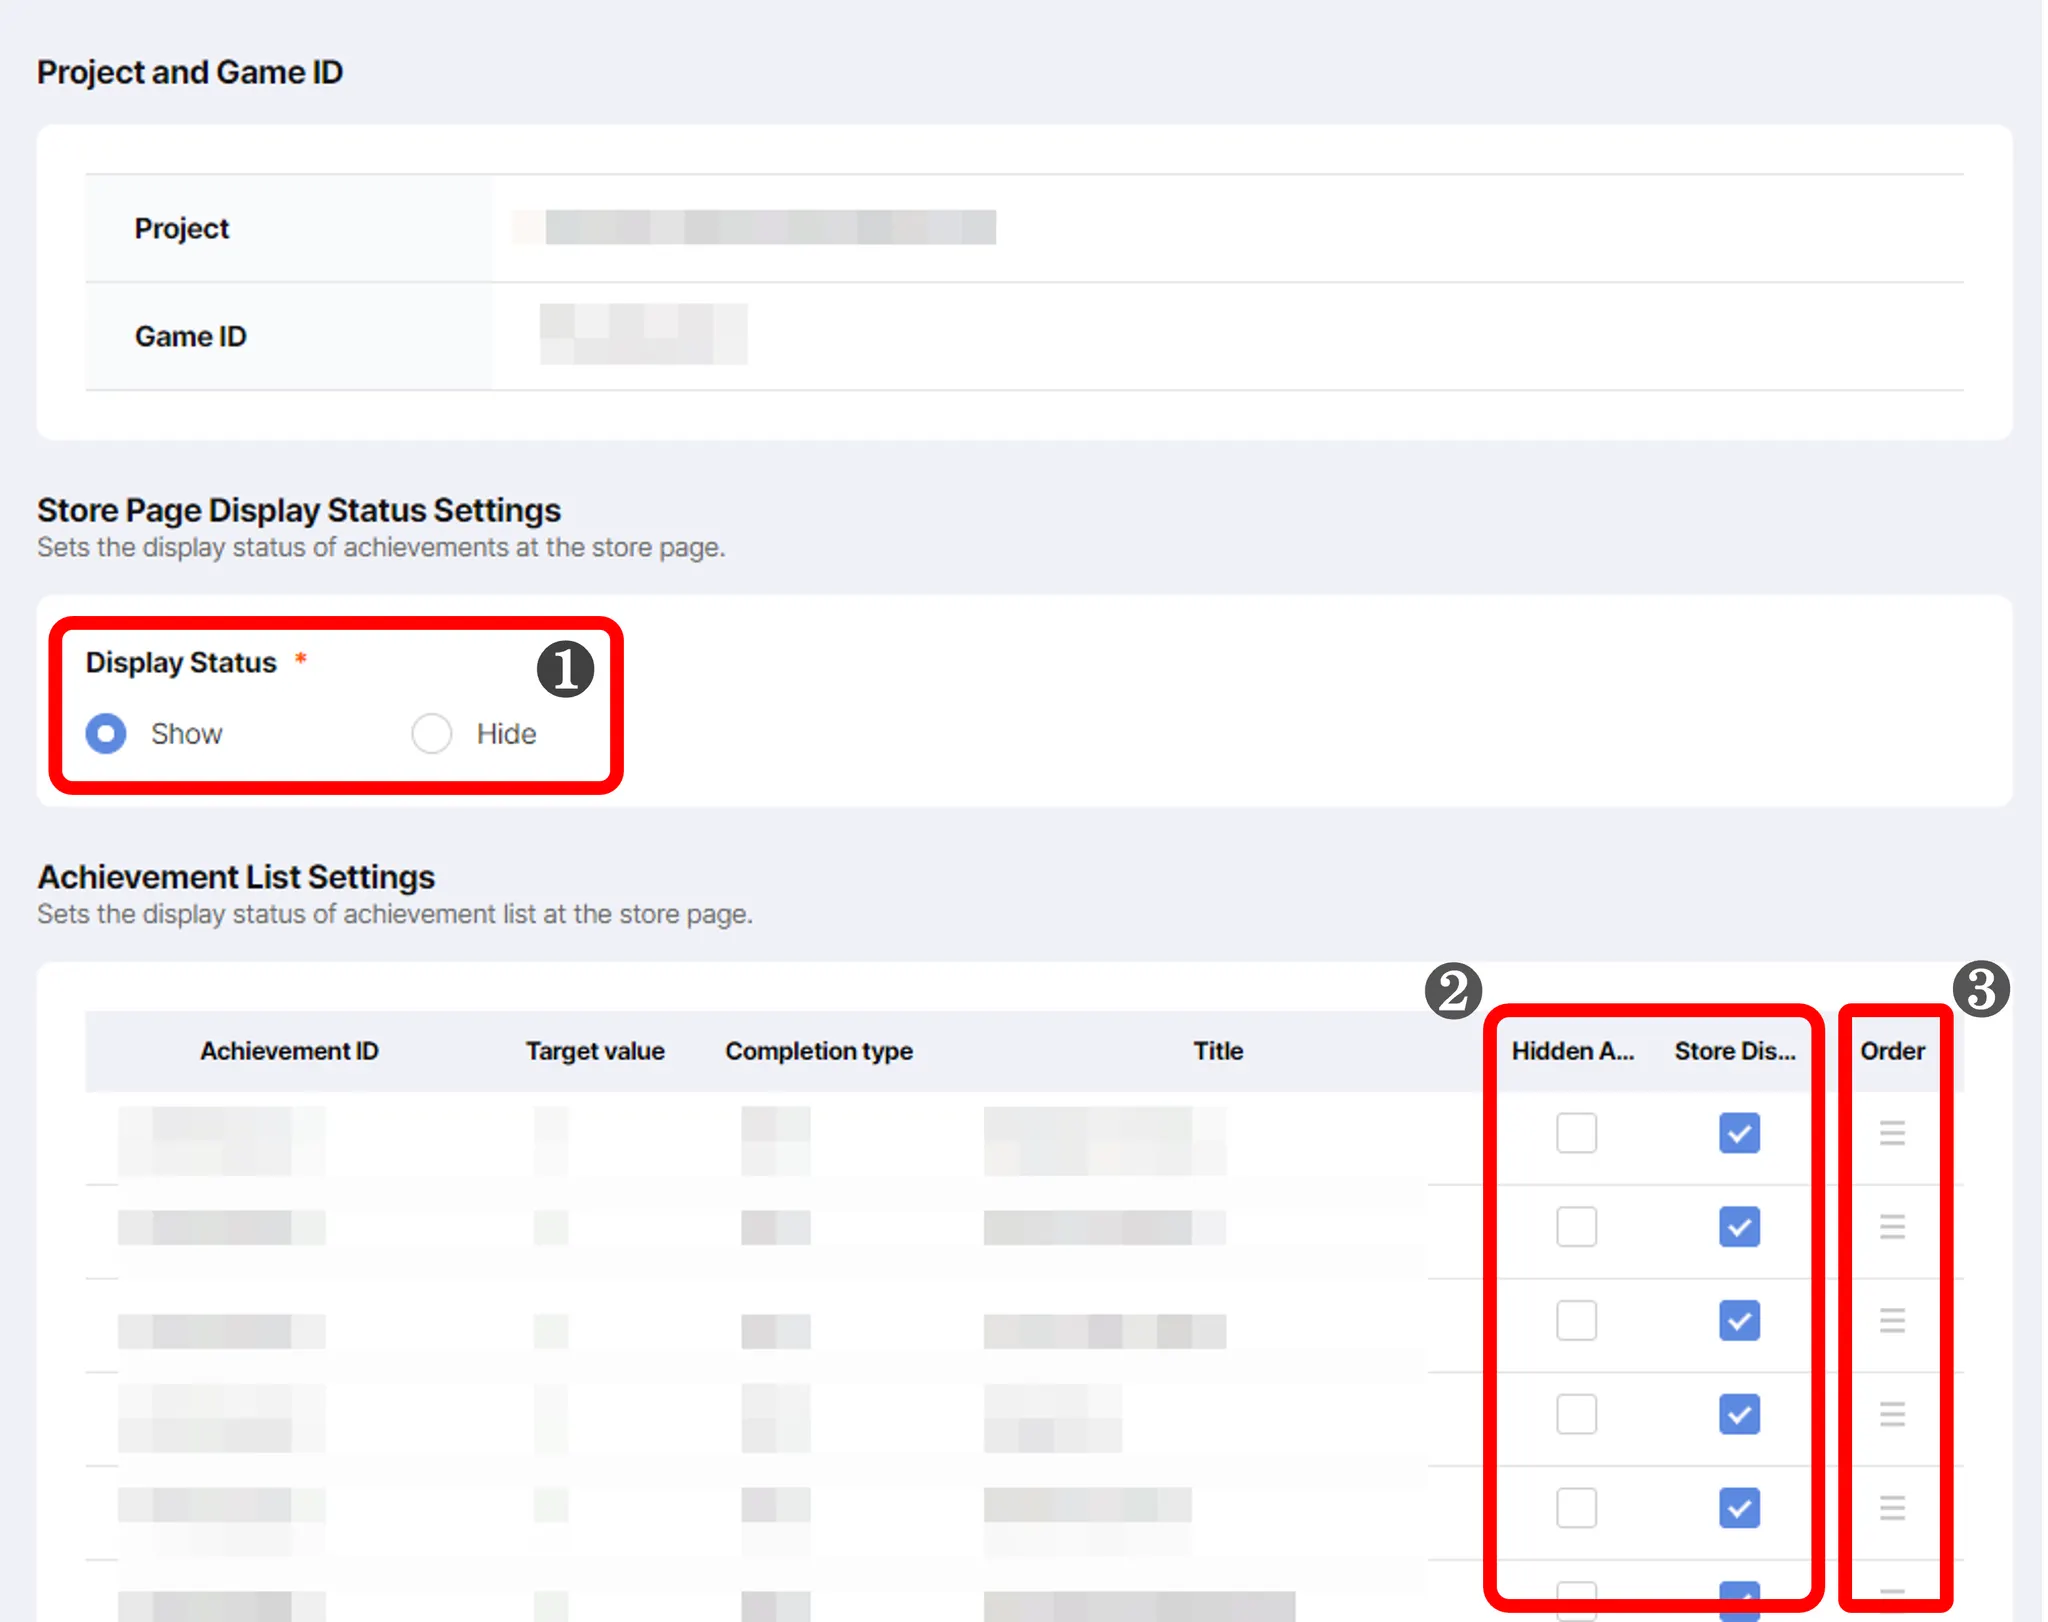The height and width of the screenshot is (1622, 2048).
Task: Click the Order column header
Action: point(1892,1051)
